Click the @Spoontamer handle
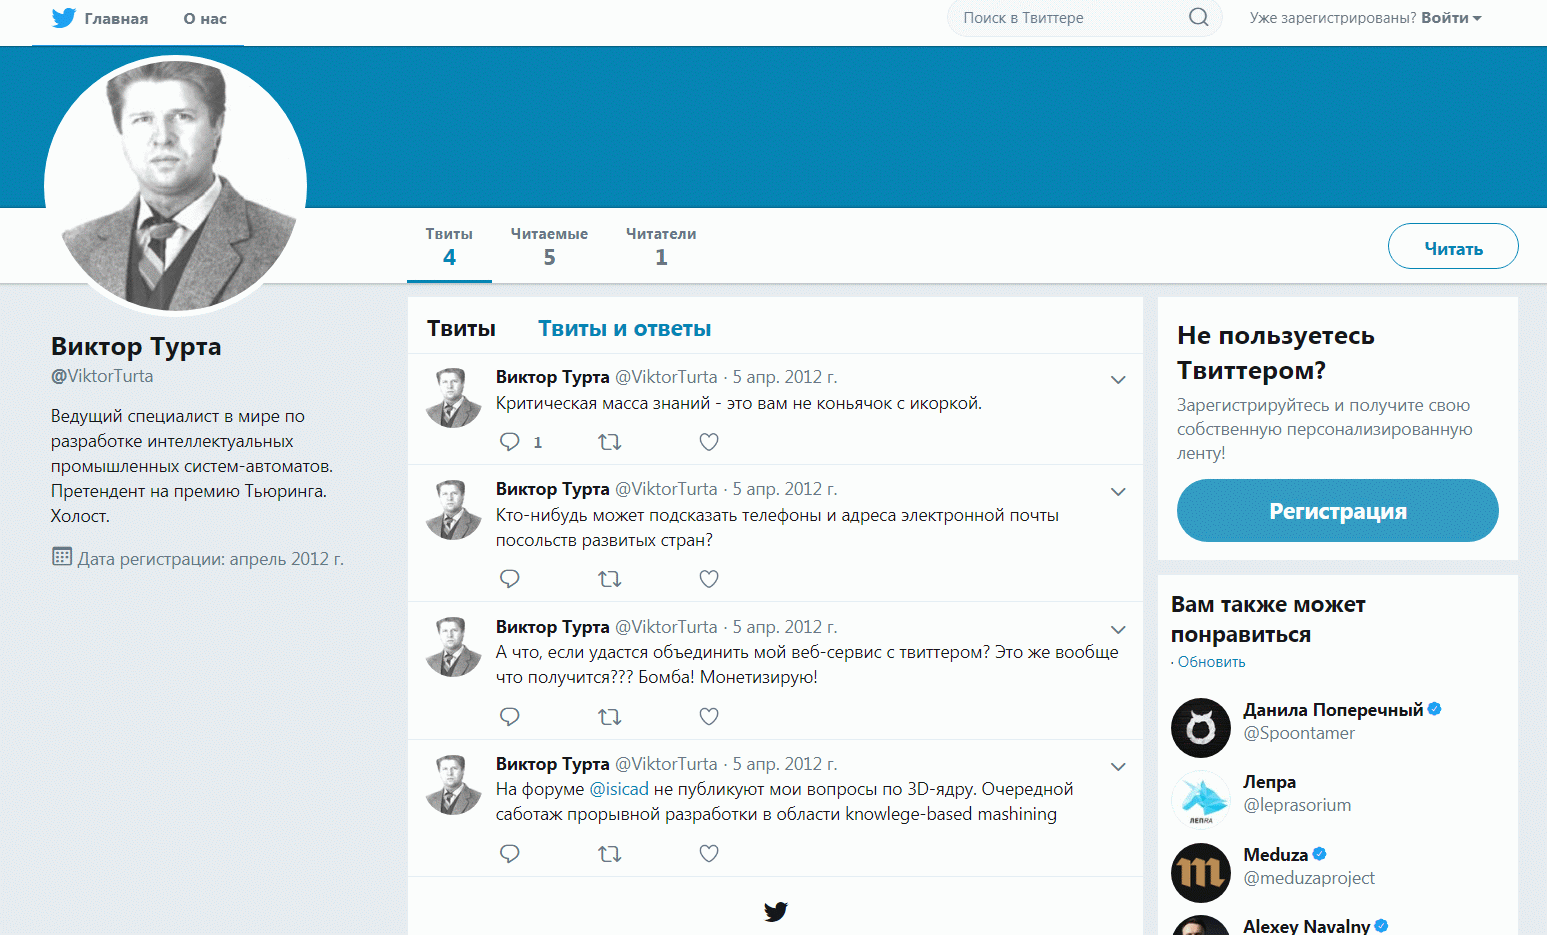 click(1299, 733)
